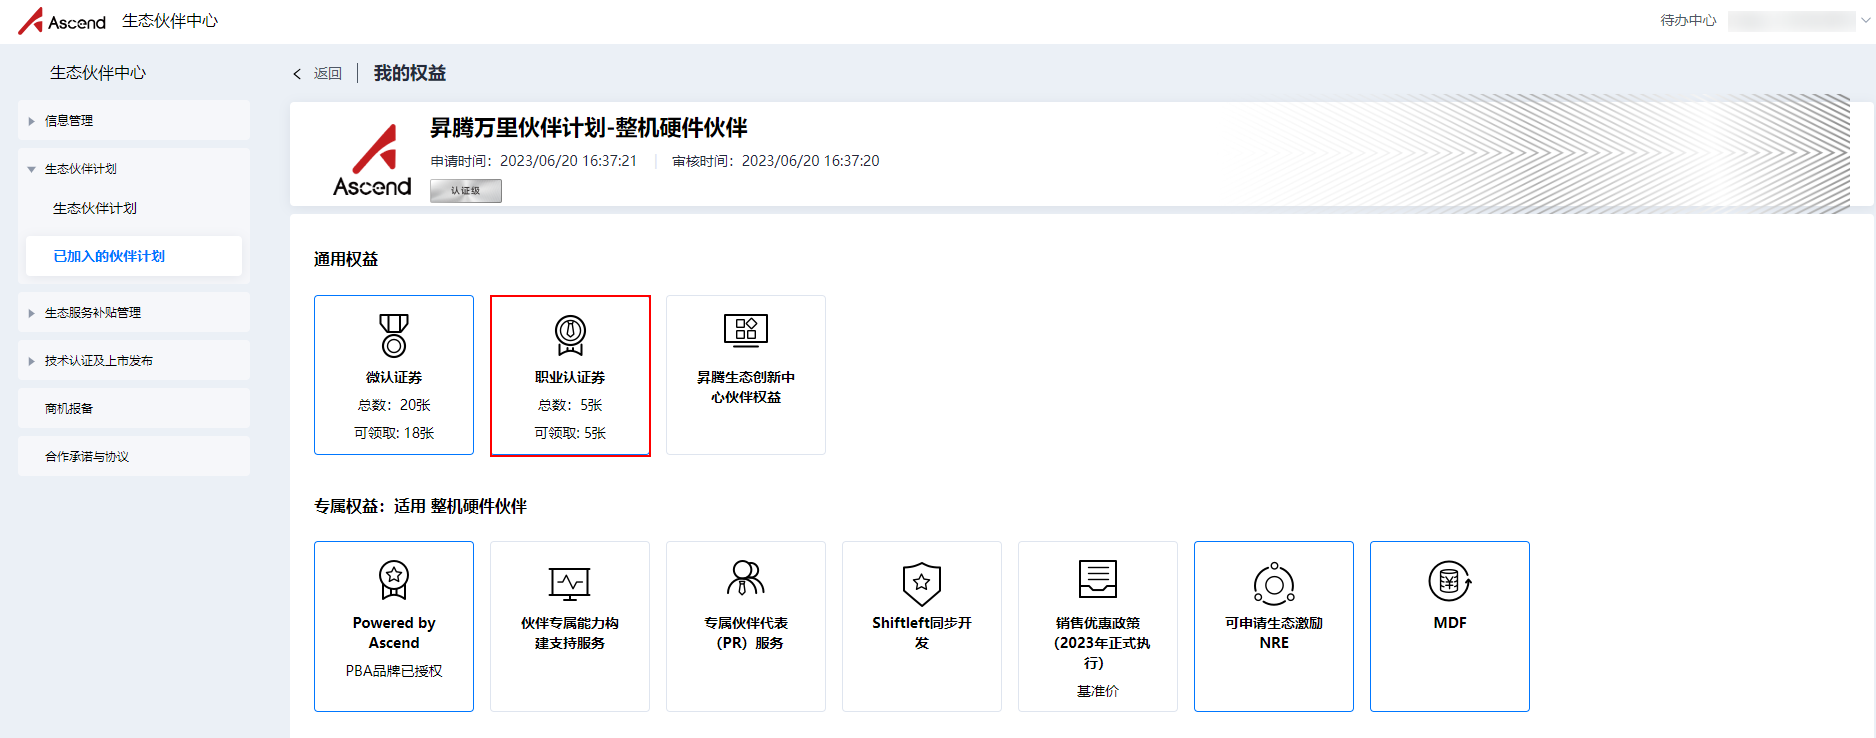Click 可领取: 18张 text

tap(394, 433)
